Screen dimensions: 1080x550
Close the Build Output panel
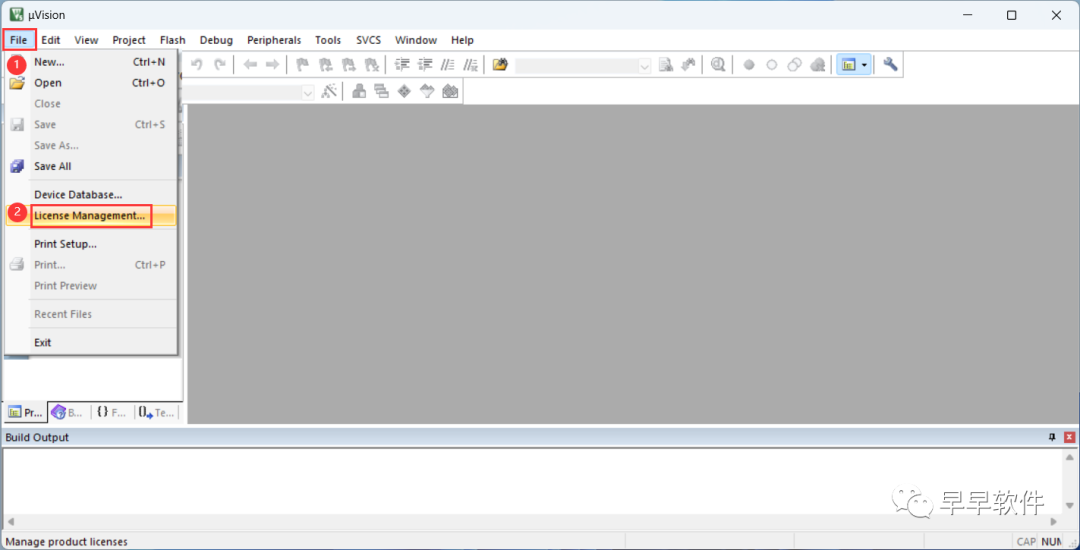[1069, 437]
